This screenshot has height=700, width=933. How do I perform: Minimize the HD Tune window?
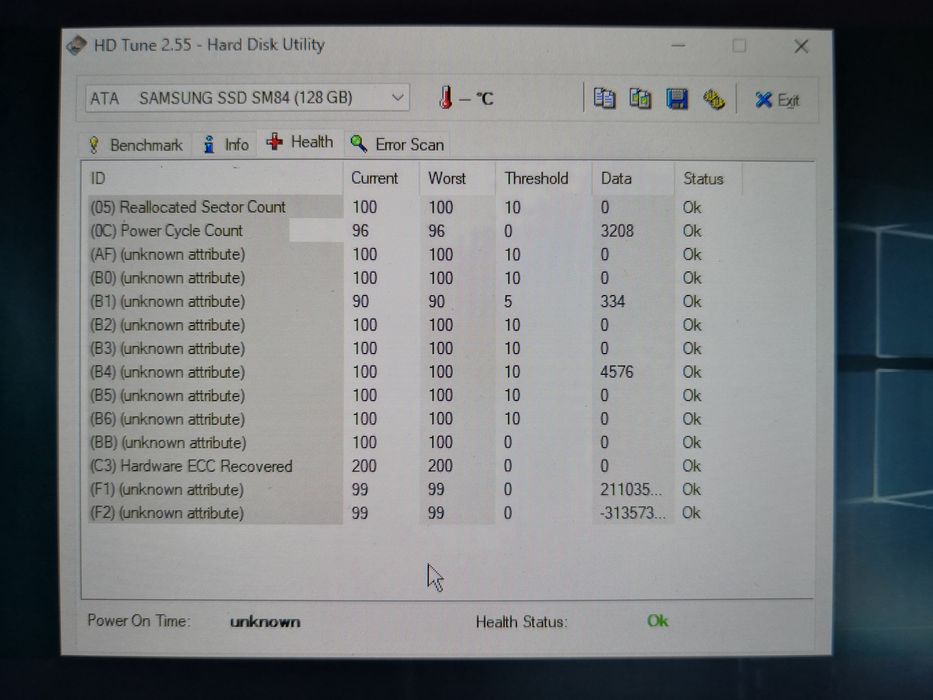pos(678,46)
